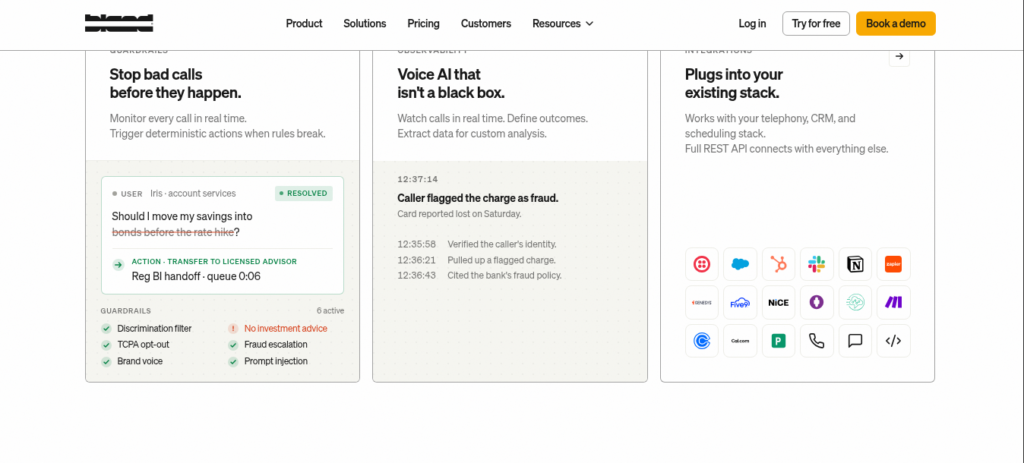Select the 12:37:14 timestamp
Viewport: 1024px width, 463px height.
click(x=417, y=180)
